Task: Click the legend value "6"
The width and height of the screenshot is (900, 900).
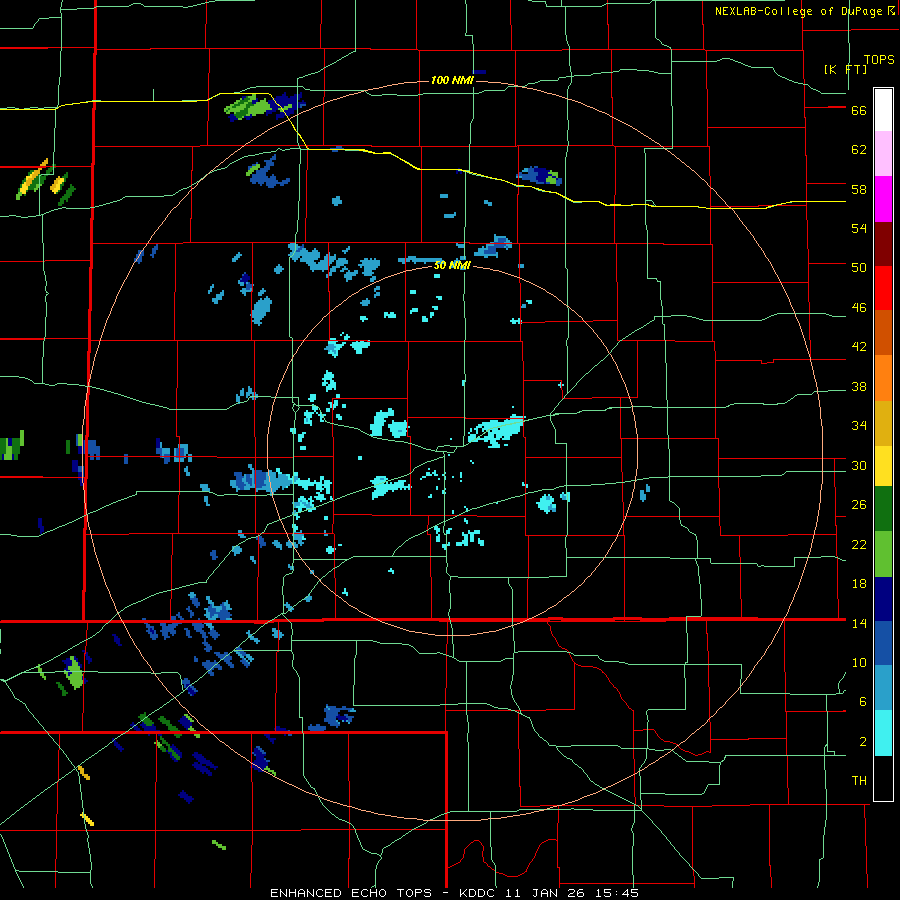Action: [x=863, y=702]
